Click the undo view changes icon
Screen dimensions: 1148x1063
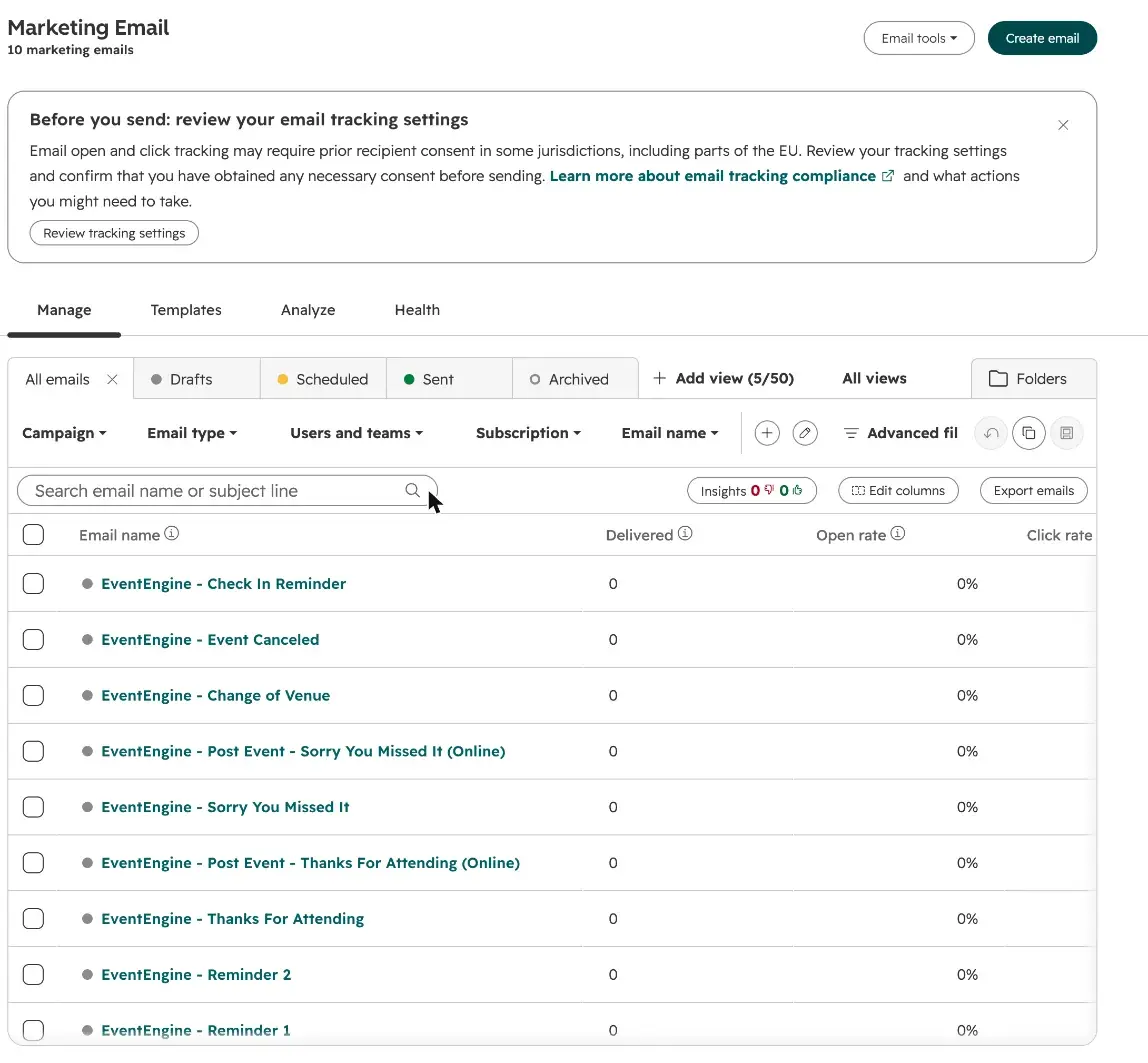[x=991, y=433]
